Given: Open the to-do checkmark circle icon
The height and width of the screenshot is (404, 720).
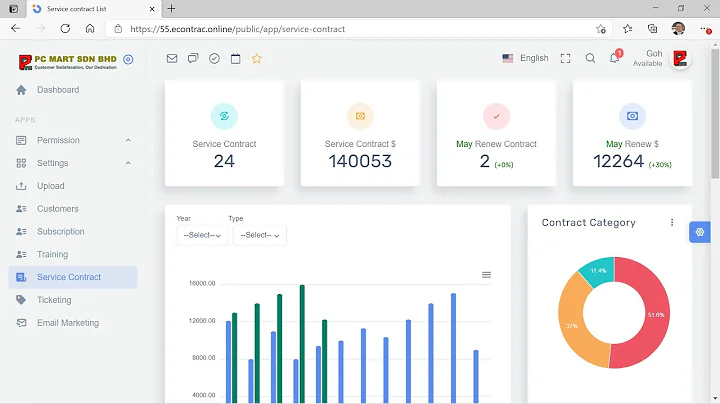Looking at the screenshot, I should click(x=214, y=58).
